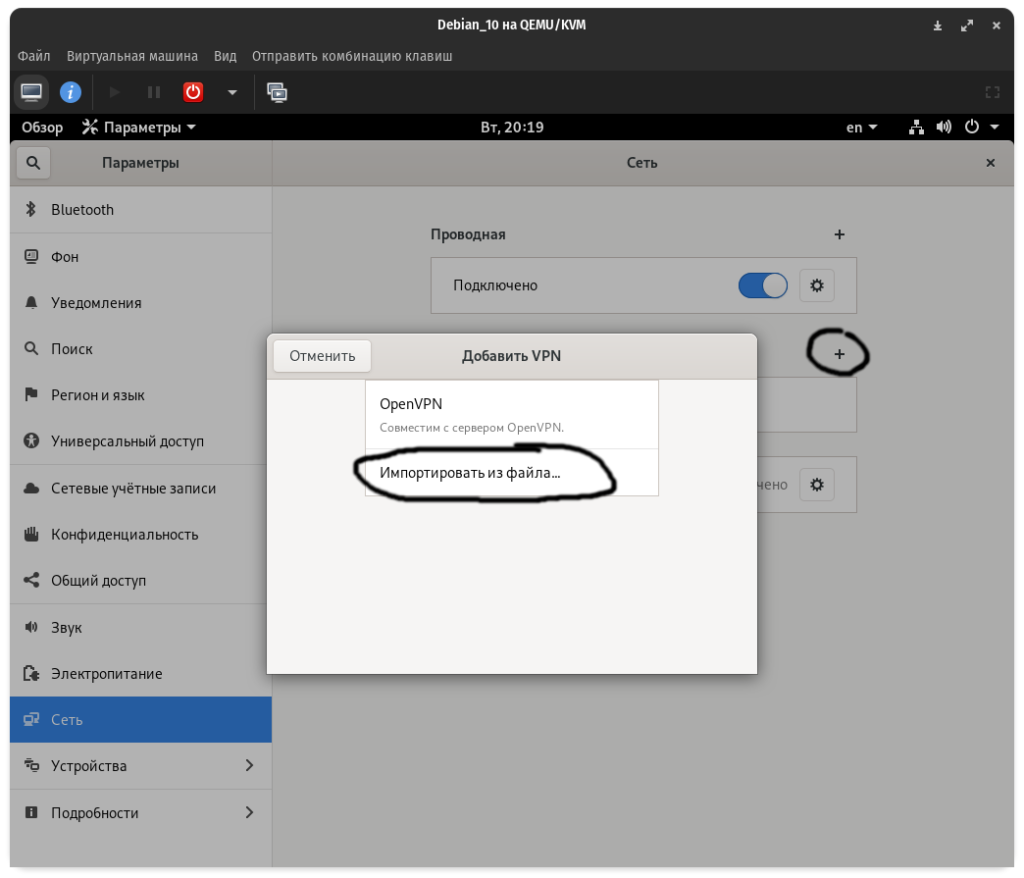This screenshot has width=1024, height=878.
Task: Open the Файл menu
Action: [x=34, y=56]
